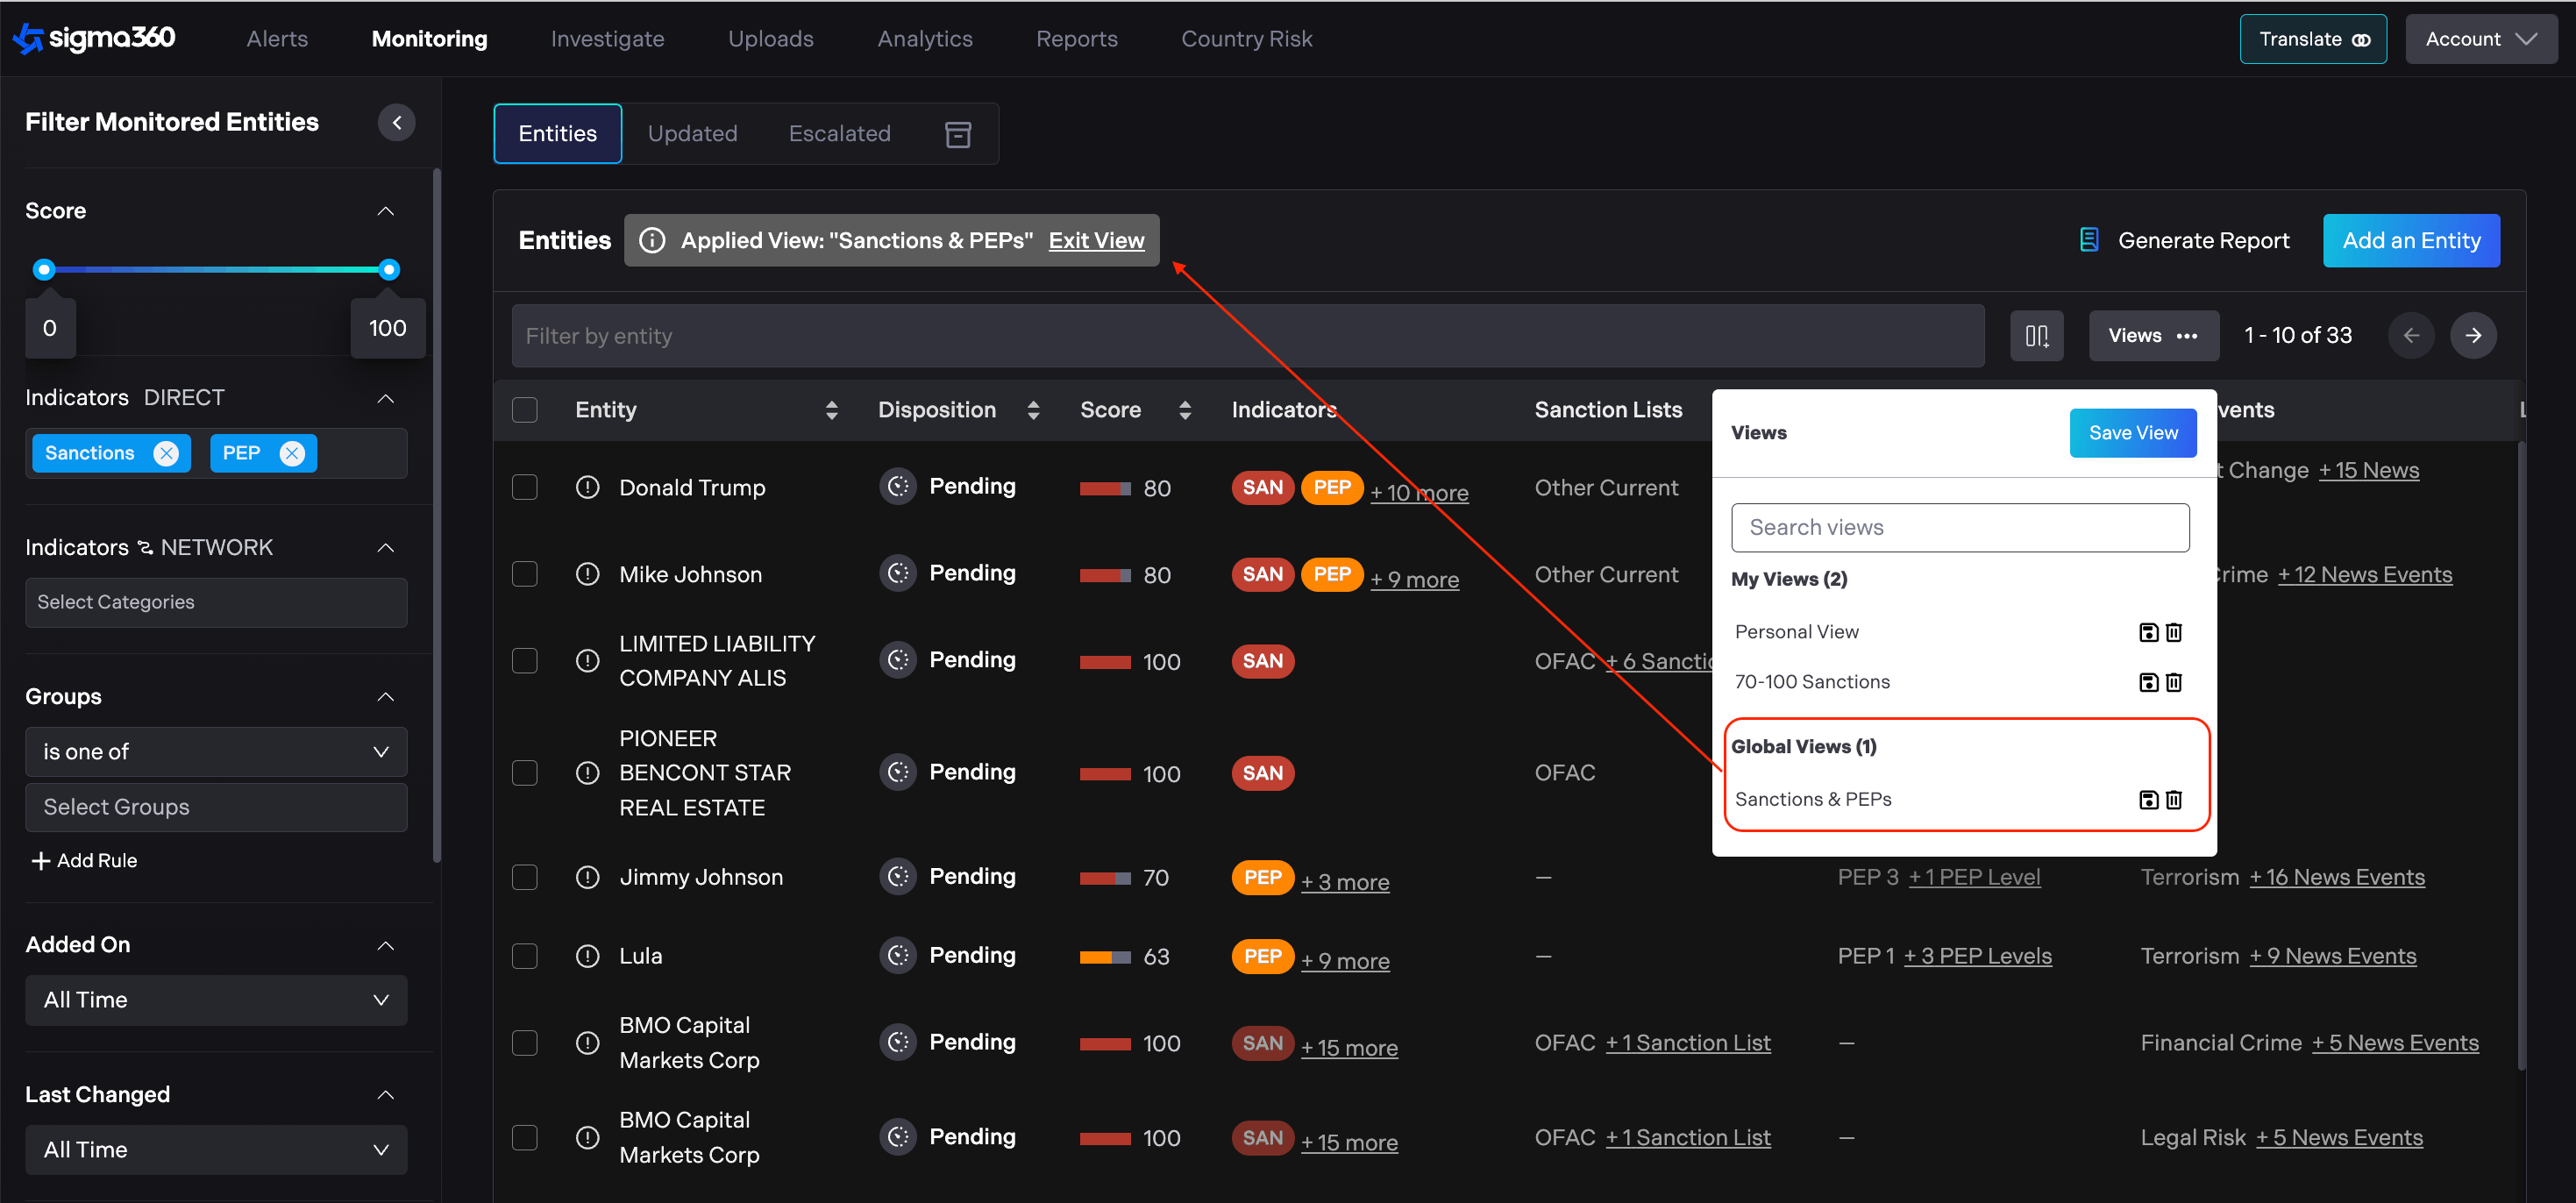
Task: Switch to the Escalated tab
Action: pyautogui.click(x=839, y=134)
